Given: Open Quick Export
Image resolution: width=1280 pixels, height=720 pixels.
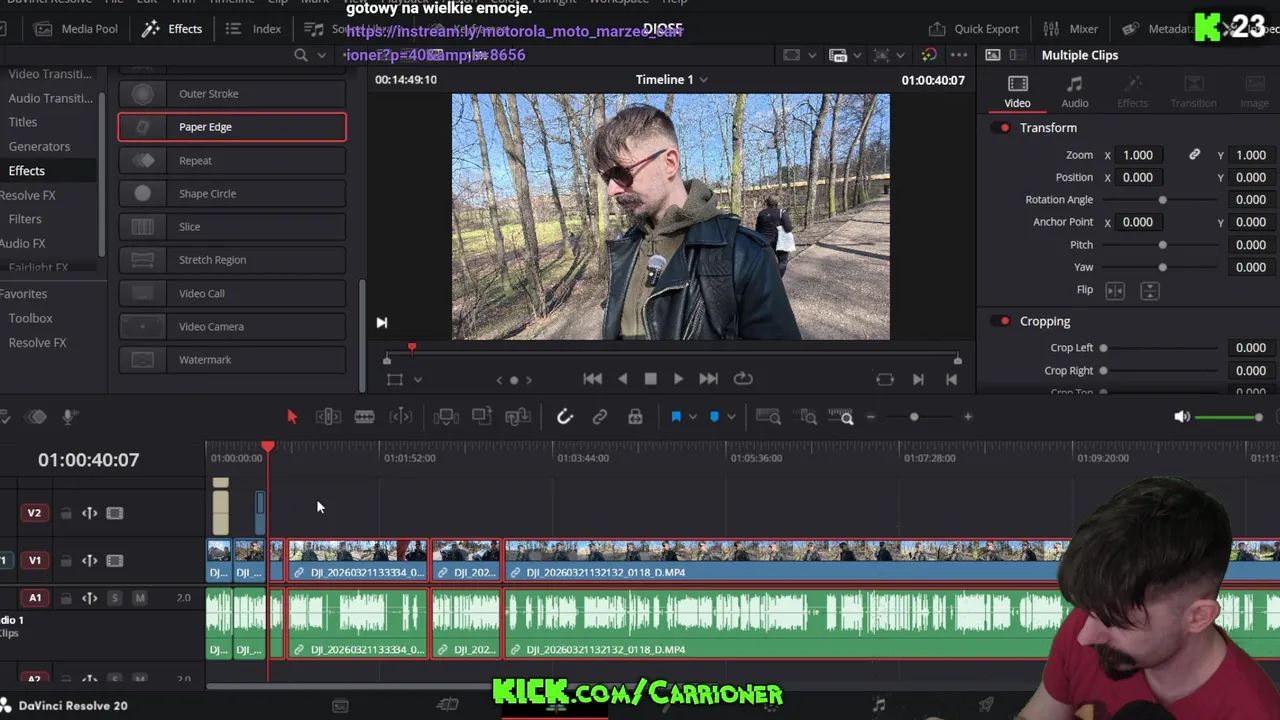Looking at the screenshot, I should pyautogui.click(x=974, y=29).
